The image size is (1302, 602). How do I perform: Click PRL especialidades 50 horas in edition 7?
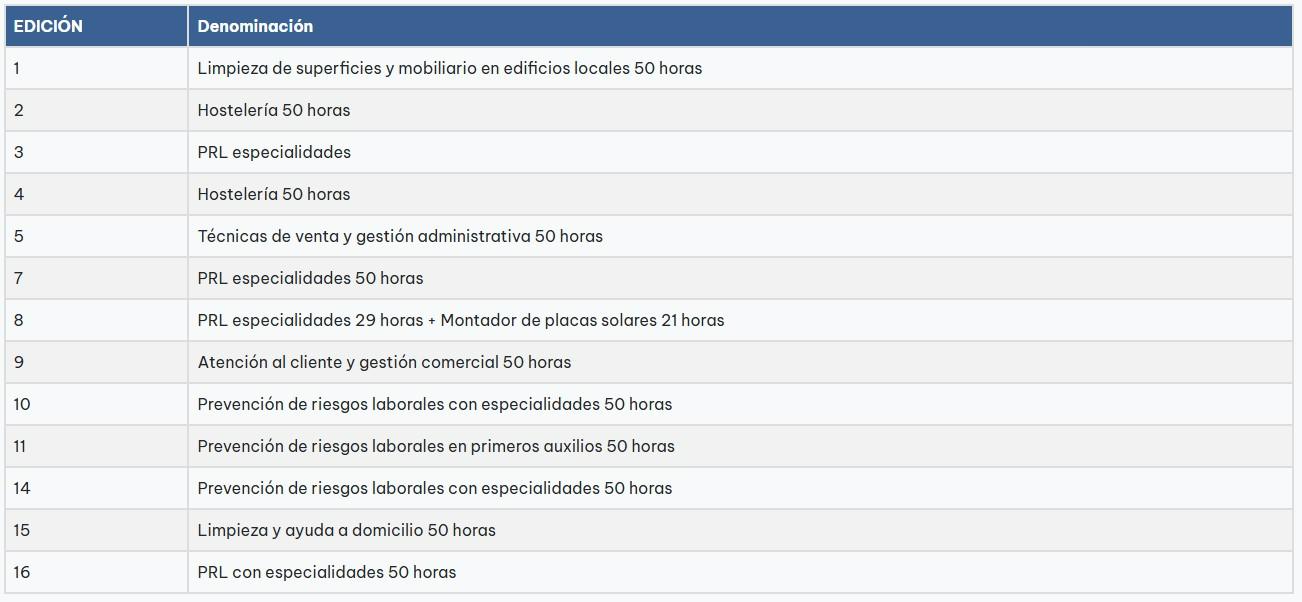tap(310, 279)
